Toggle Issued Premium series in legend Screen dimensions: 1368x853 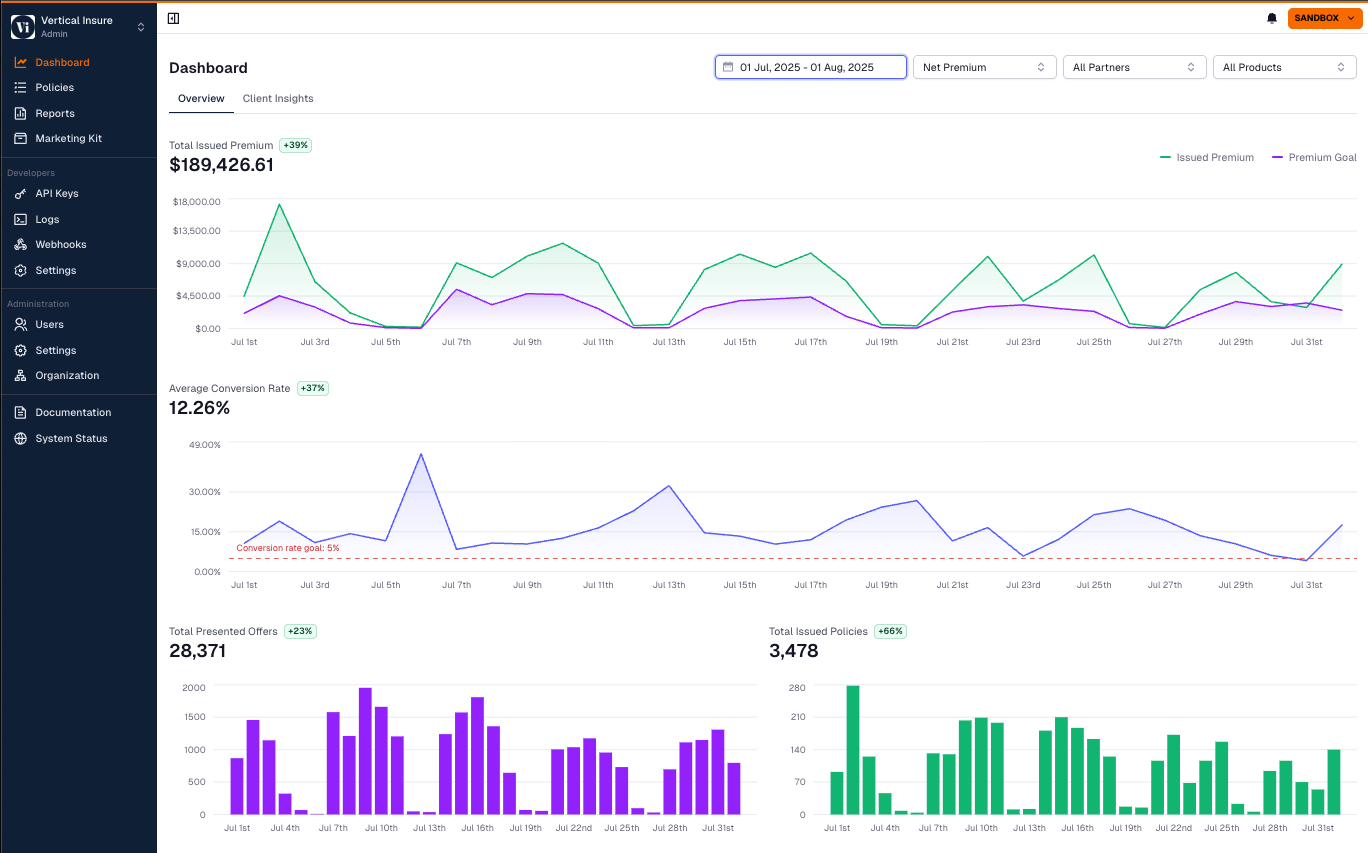coord(1207,158)
